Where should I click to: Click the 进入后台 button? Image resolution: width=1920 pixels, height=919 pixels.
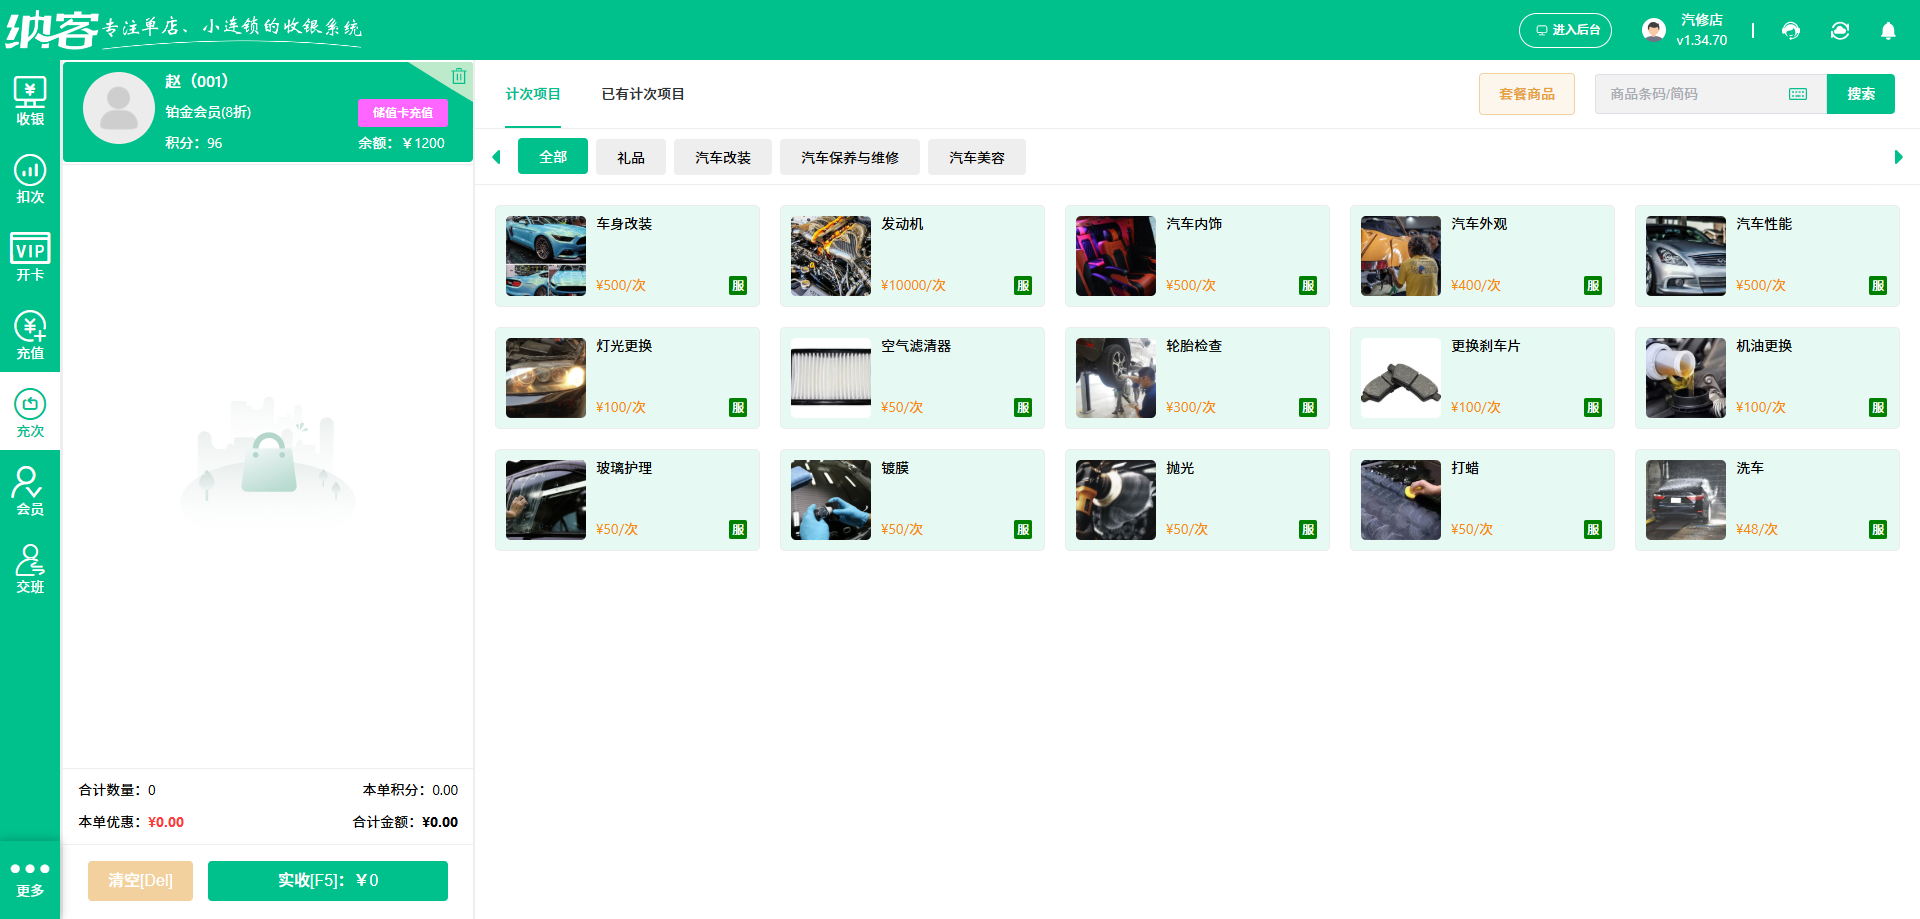pos(1566,30)
